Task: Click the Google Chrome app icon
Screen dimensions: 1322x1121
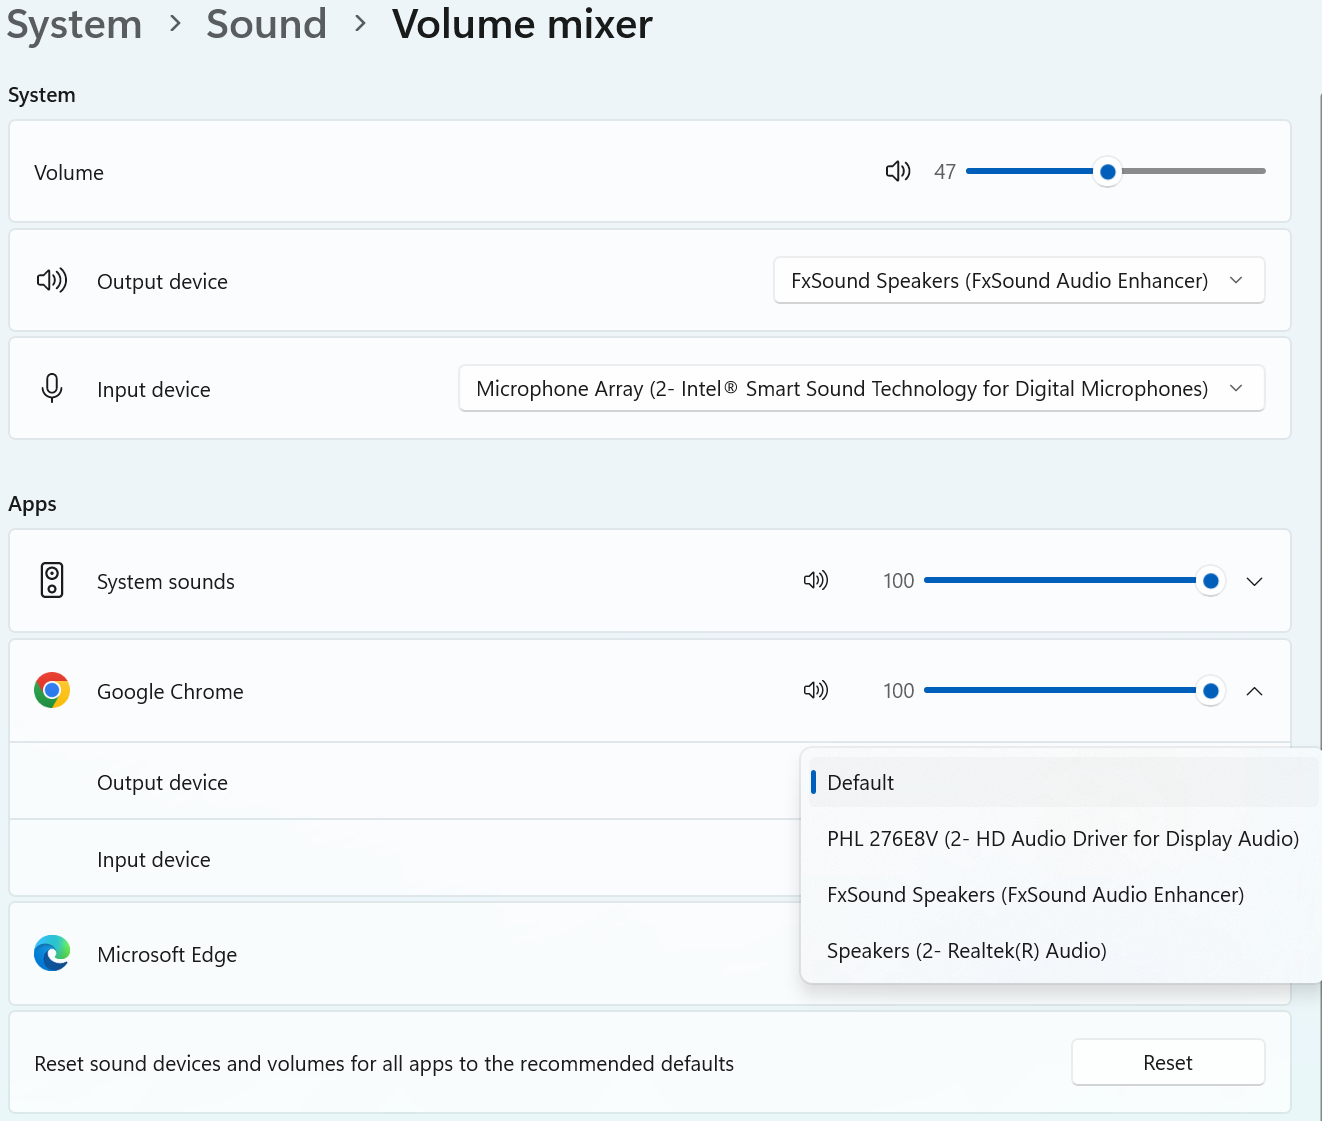Action: 52,690
